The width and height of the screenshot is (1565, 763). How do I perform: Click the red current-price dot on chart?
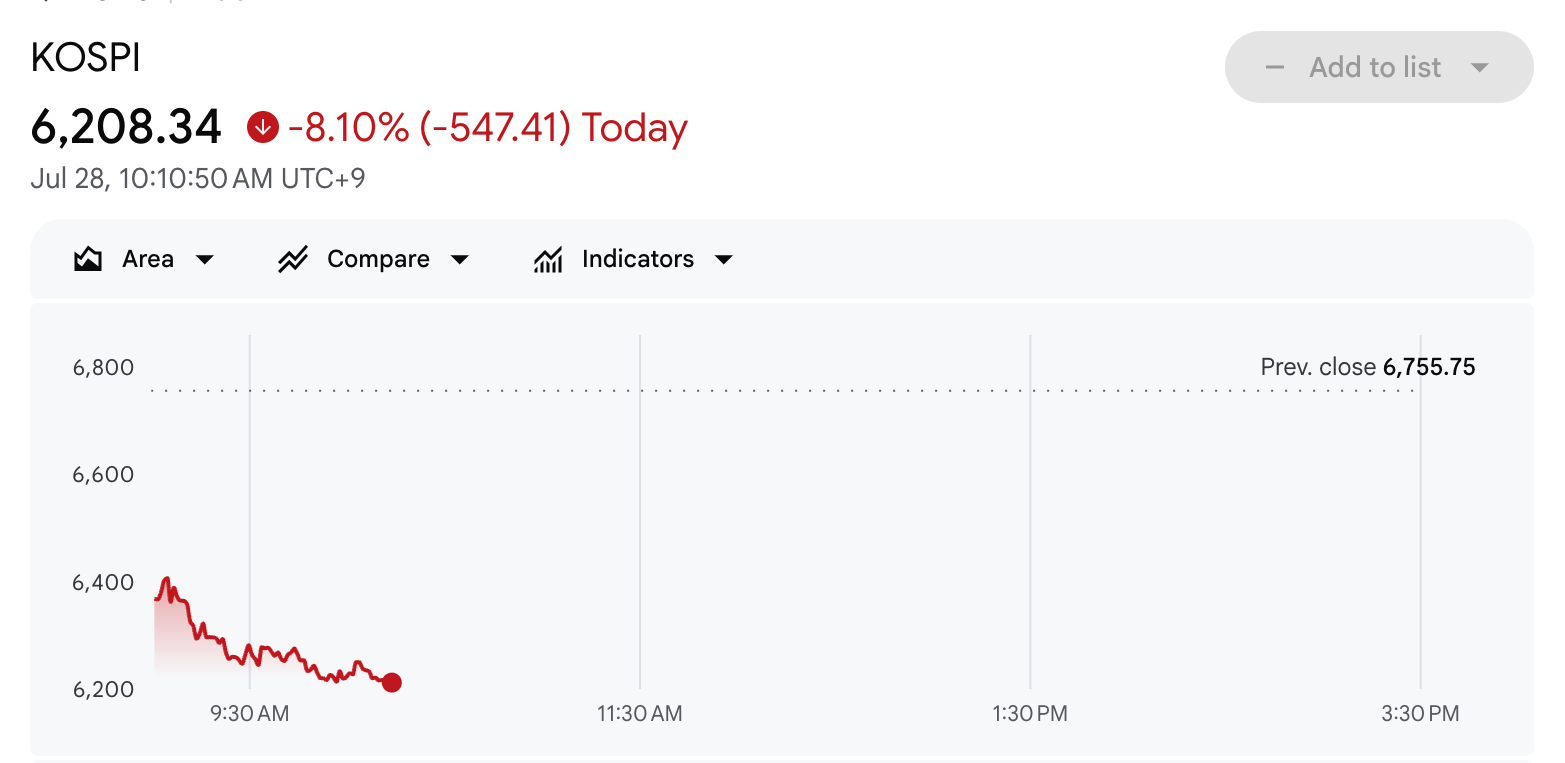[392, 683]
